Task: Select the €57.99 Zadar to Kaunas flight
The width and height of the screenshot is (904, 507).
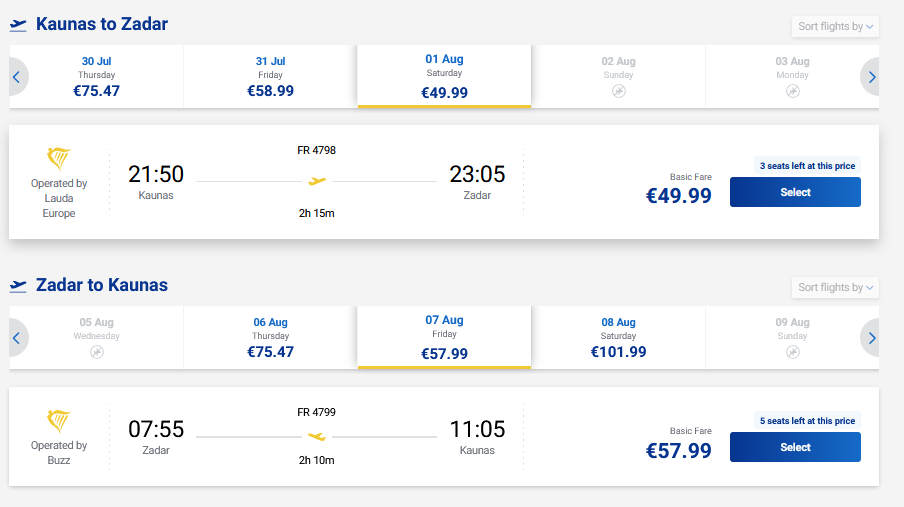Action: 795,447
